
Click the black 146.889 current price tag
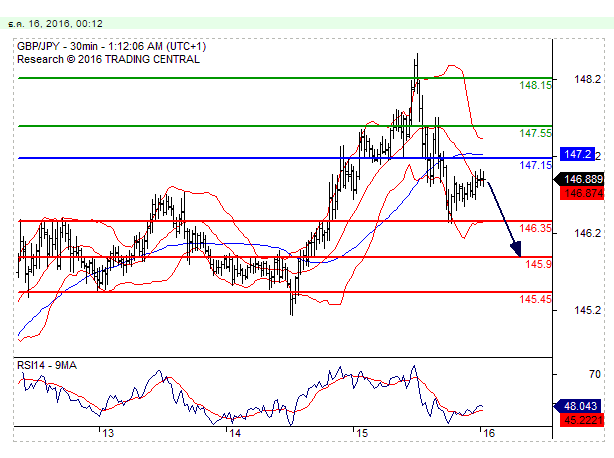(x=581, y=179)
